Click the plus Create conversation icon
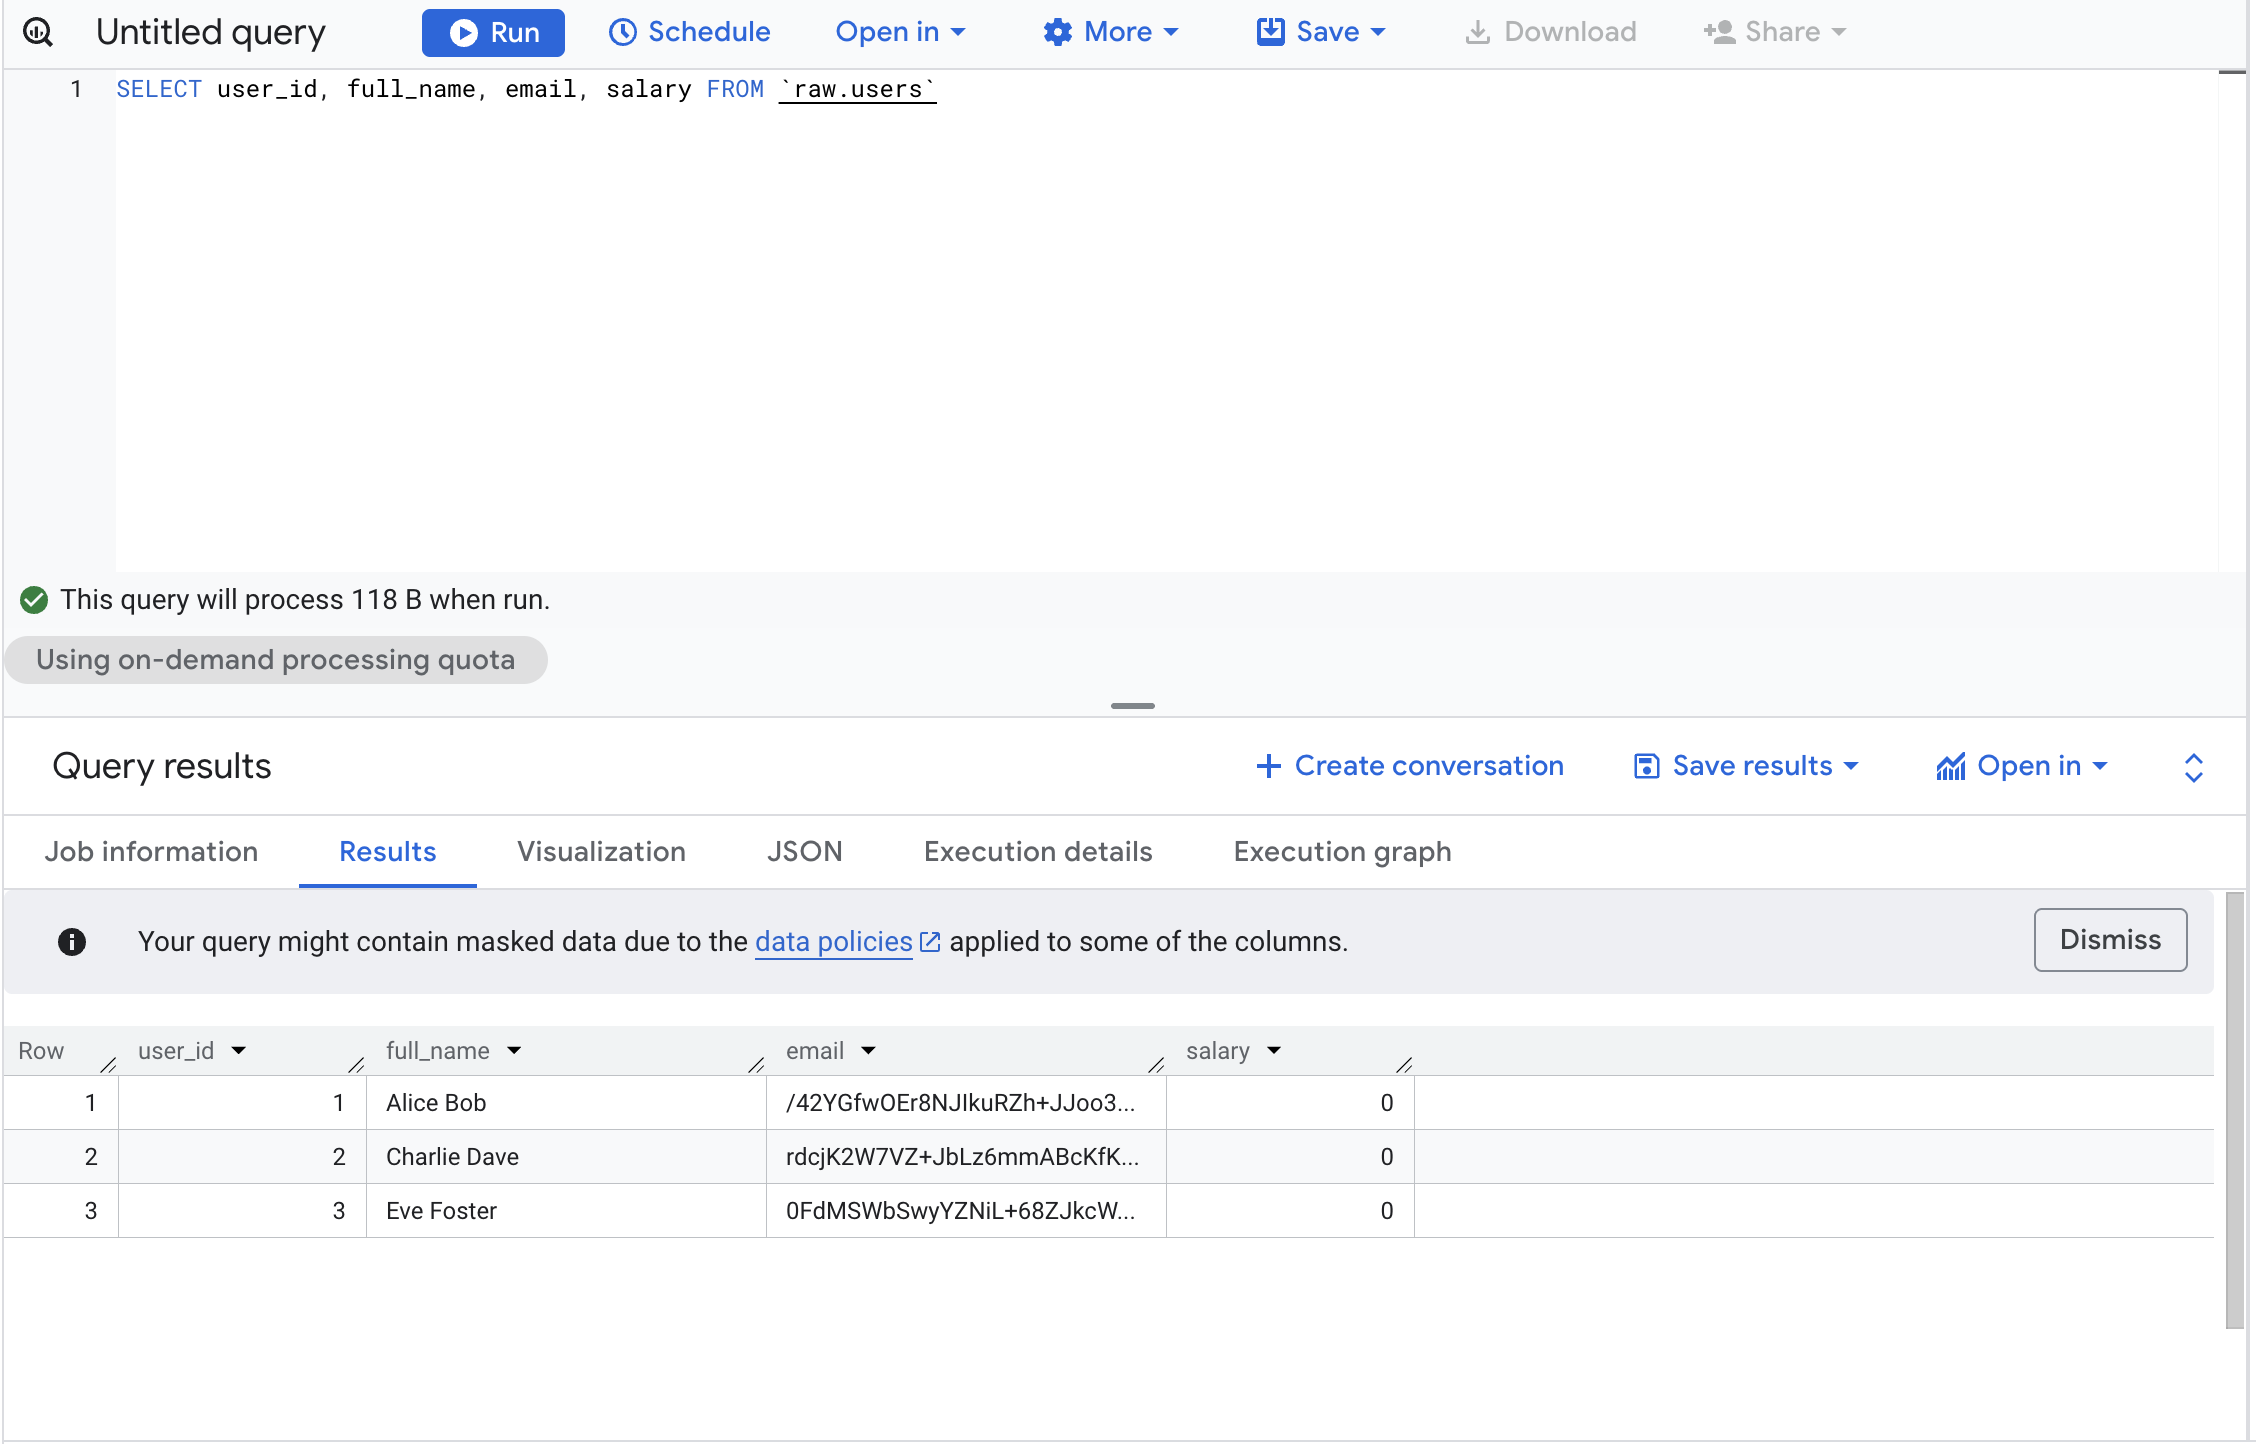Viewport: 2256px width, 1444px height. coord(1268,766)
